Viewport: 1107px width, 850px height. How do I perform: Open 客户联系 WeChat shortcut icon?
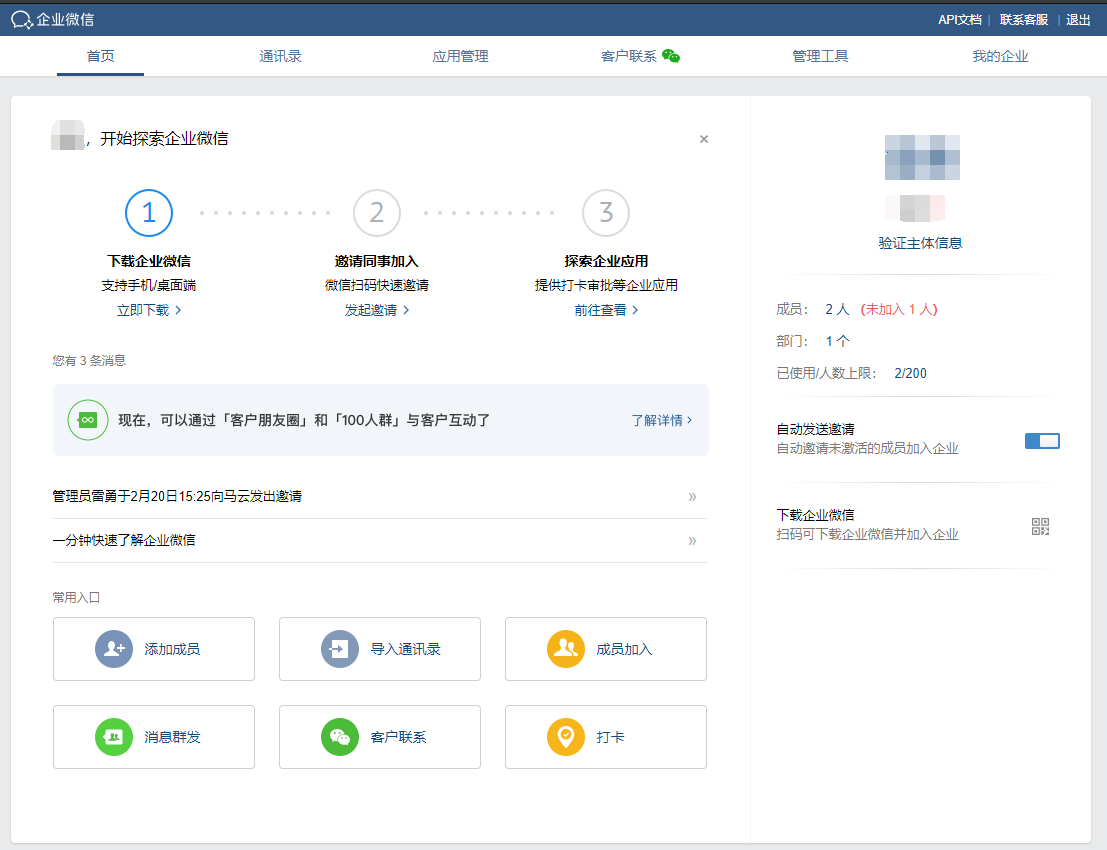coord(340,737)
